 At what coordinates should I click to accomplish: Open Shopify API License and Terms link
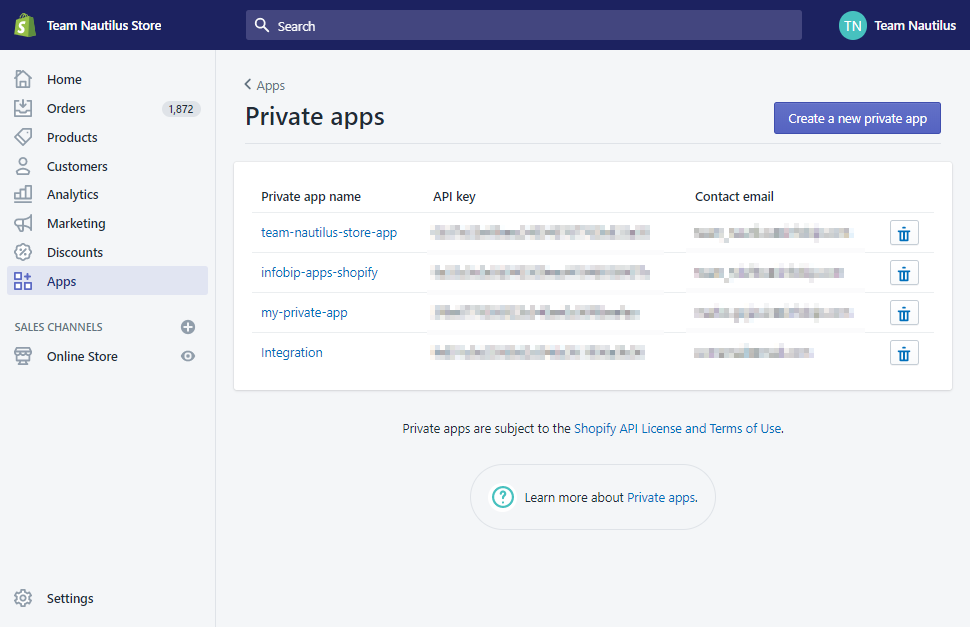click(x=677, y=428)
